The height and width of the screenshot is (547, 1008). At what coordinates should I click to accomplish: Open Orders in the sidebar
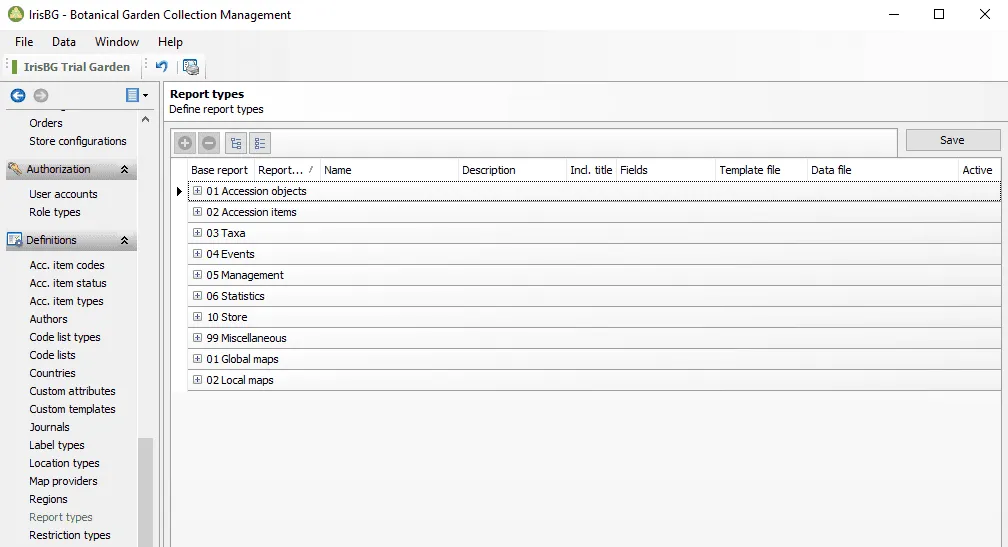pos(46,123)
